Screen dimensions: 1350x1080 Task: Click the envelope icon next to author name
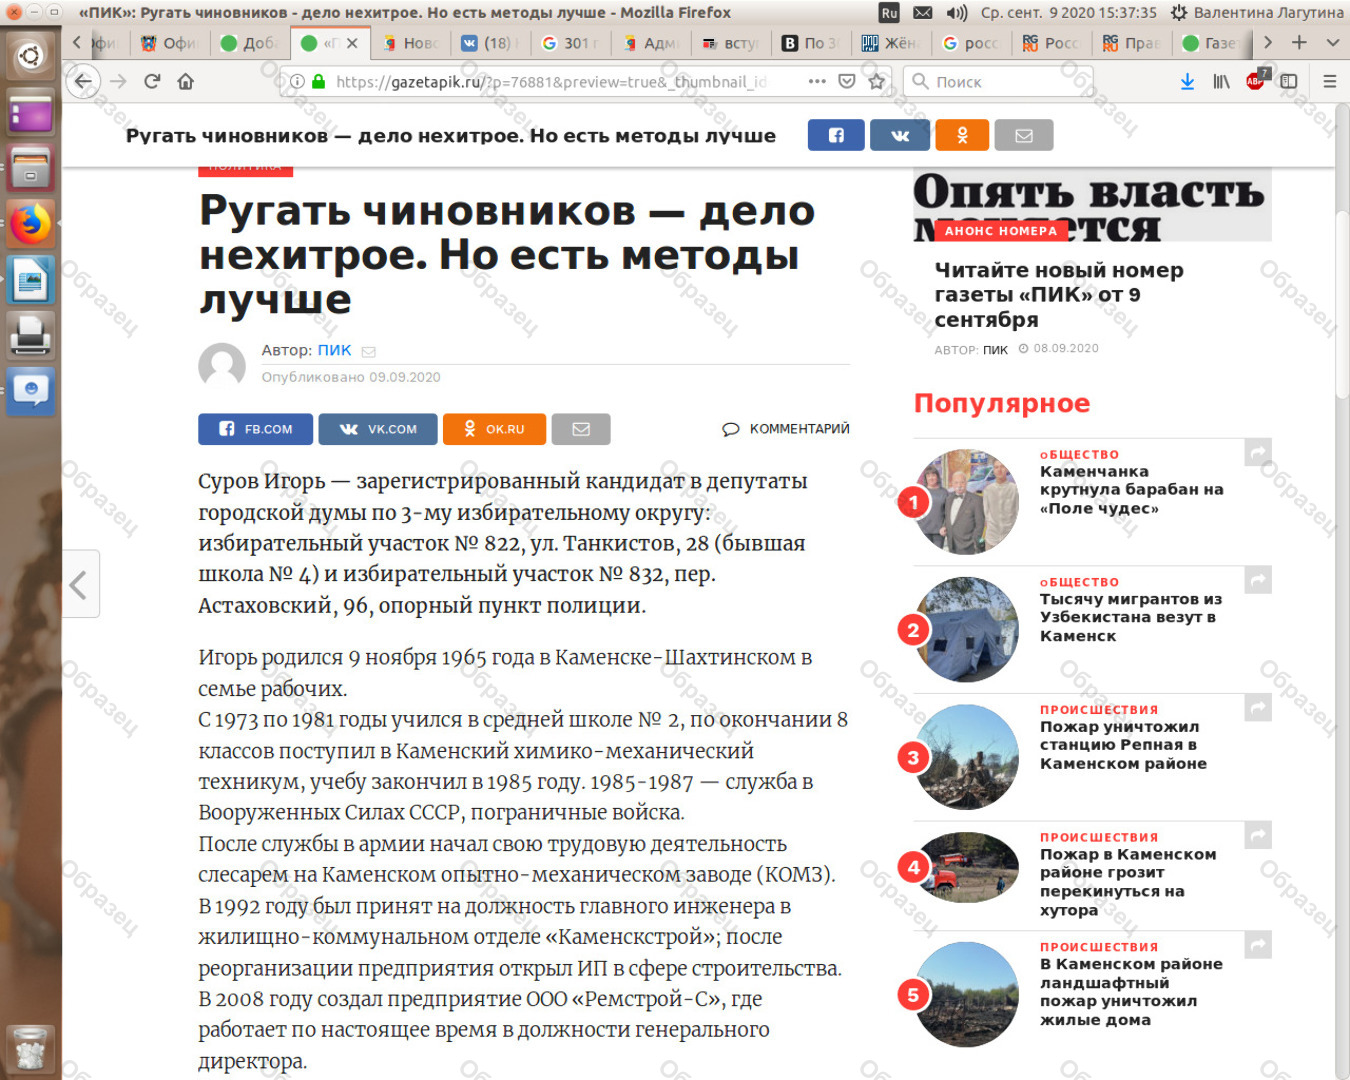coord(368,352)
